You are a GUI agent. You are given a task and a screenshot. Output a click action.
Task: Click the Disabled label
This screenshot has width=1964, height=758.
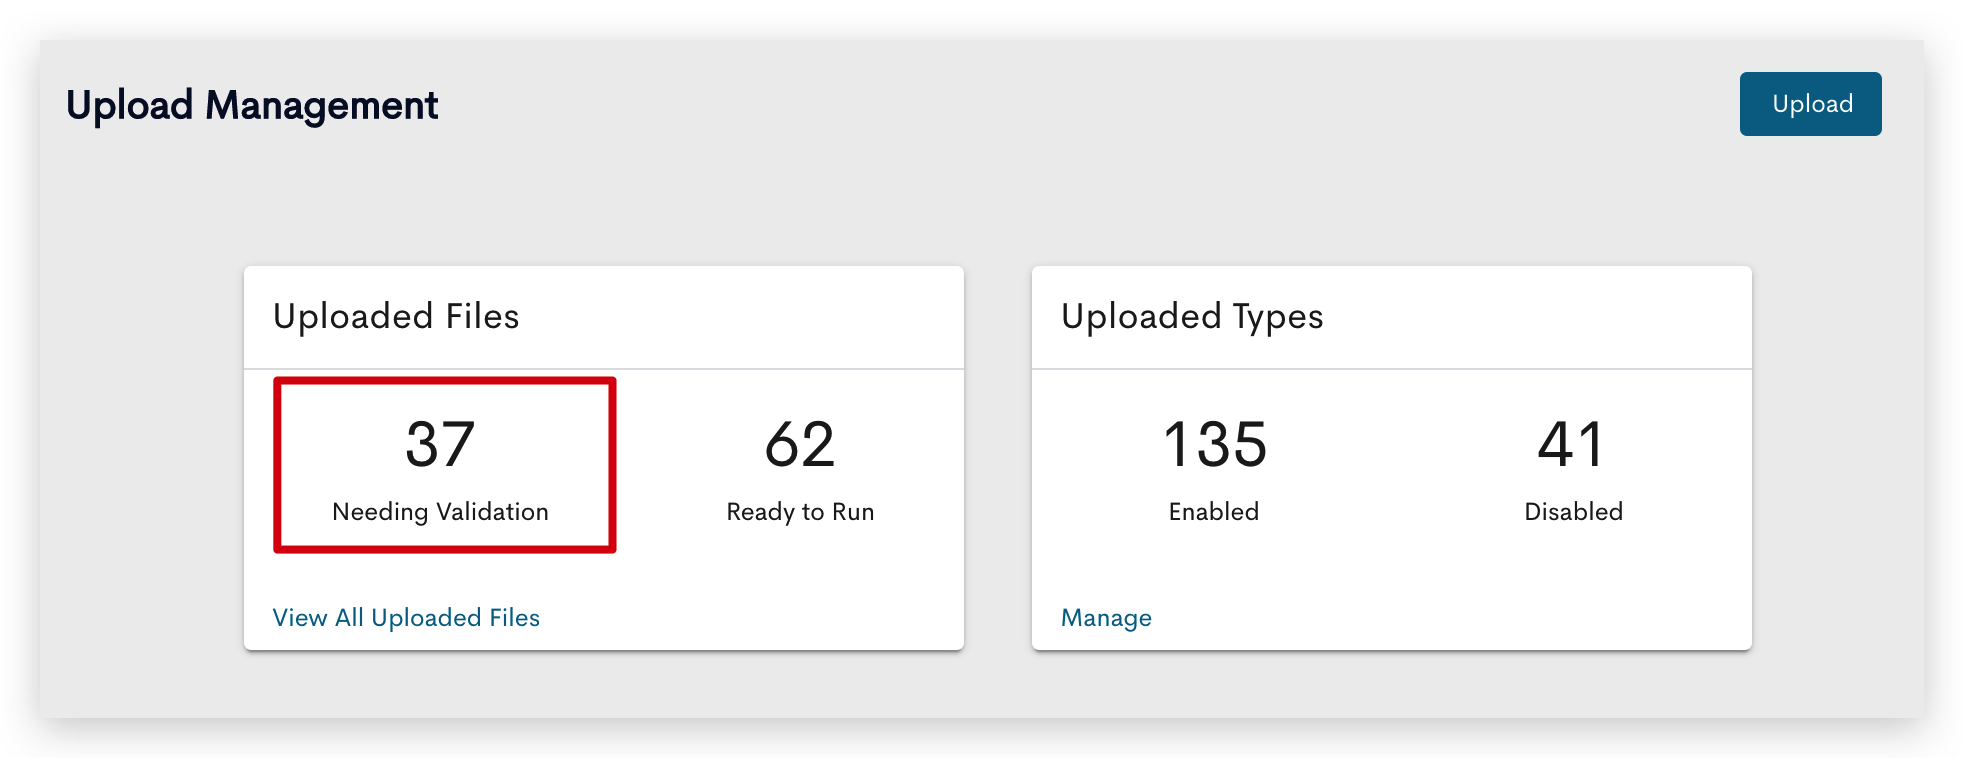pos(1573,512)
